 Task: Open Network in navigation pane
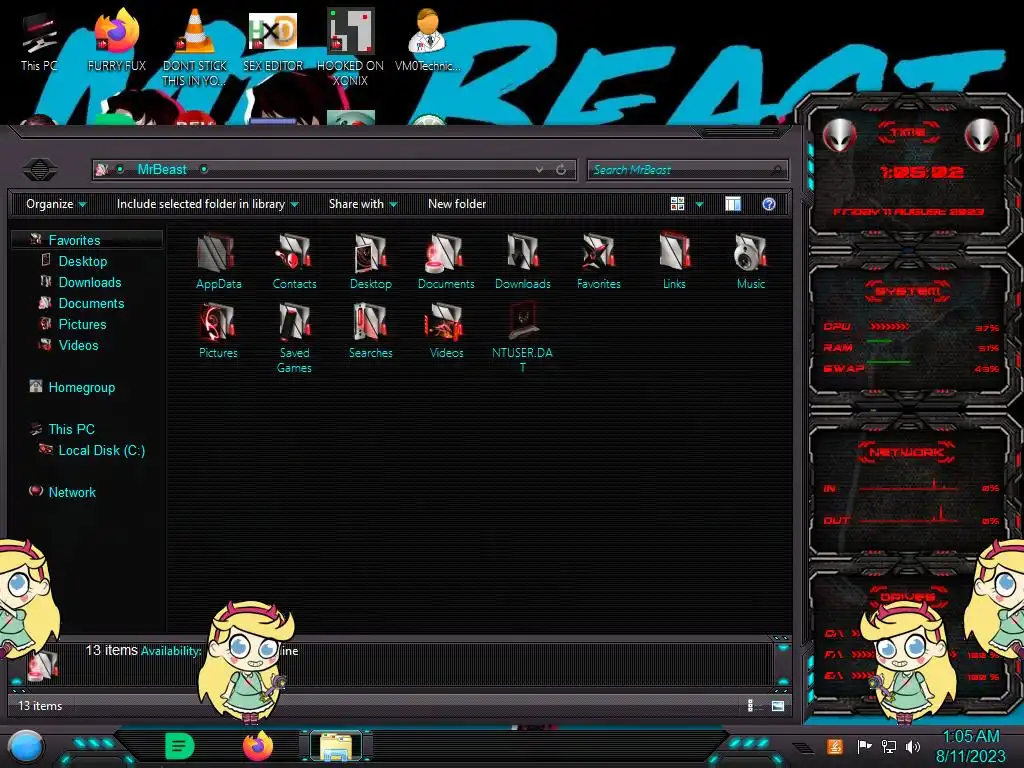coord(72,492)
